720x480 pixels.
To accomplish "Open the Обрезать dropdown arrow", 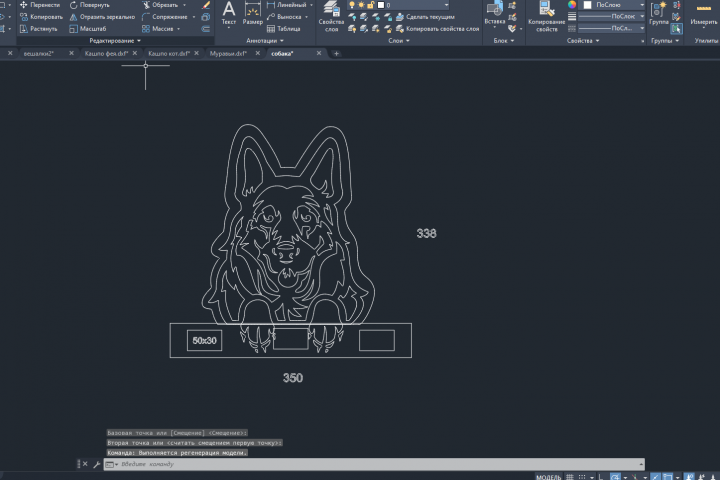I will click(185, 5).
